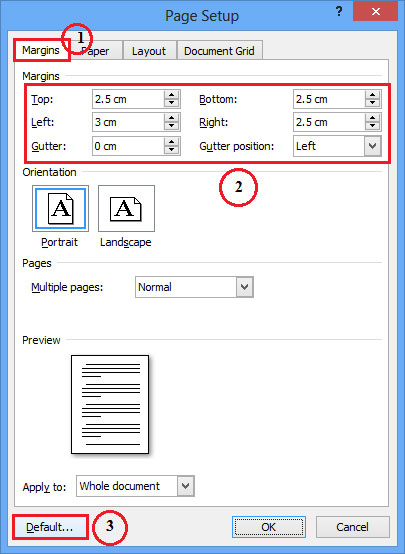Select the Margins tab
405x554 pixels.
41,50
